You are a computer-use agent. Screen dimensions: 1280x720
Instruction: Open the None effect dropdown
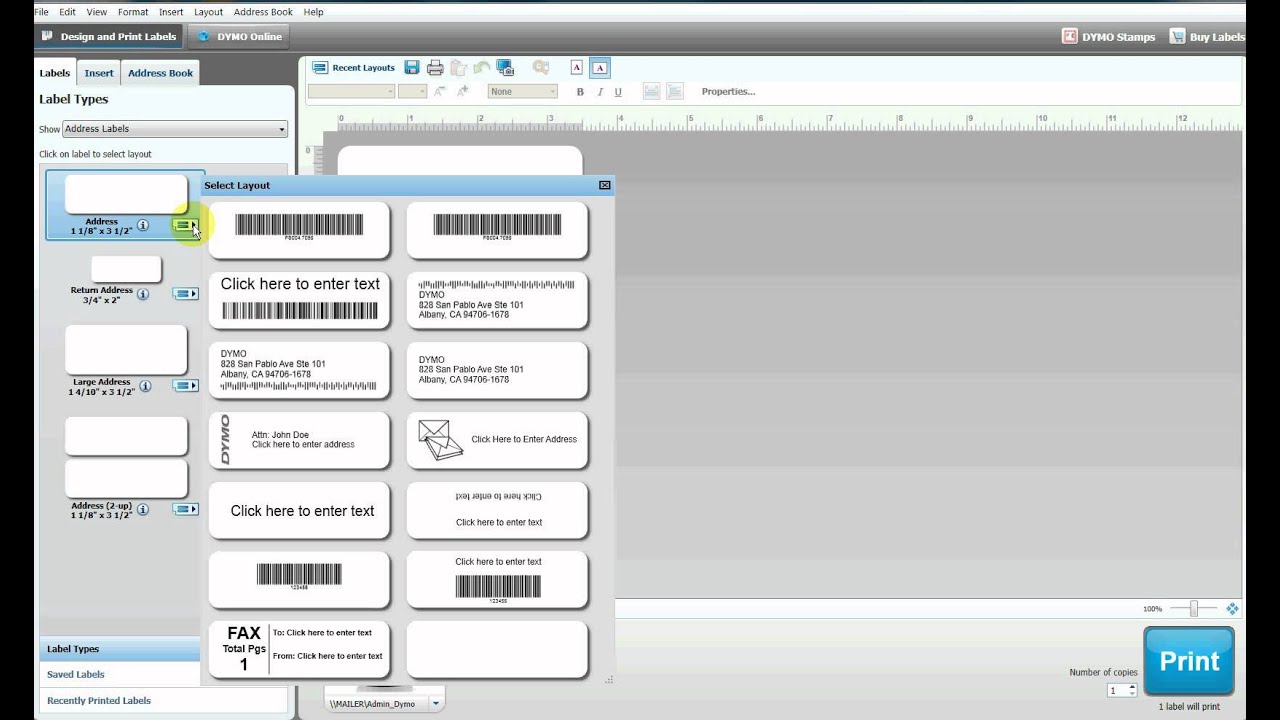click(522, 91)
